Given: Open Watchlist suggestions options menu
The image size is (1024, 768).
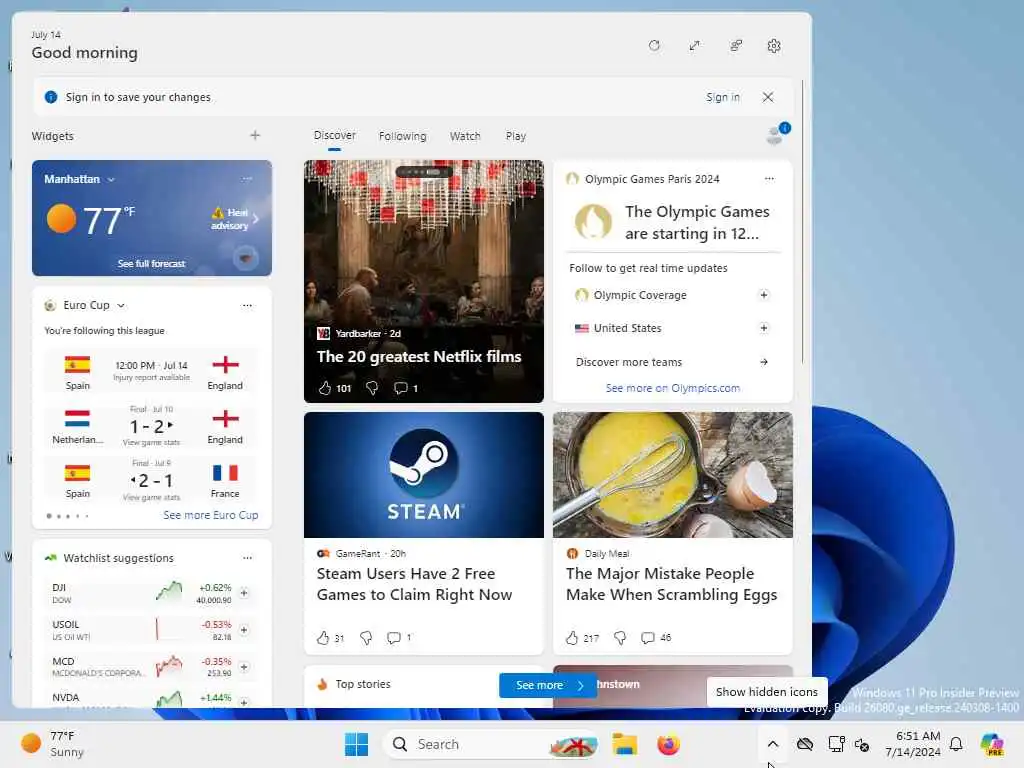Looking at the screenshot, I should (x=247, y=558).
